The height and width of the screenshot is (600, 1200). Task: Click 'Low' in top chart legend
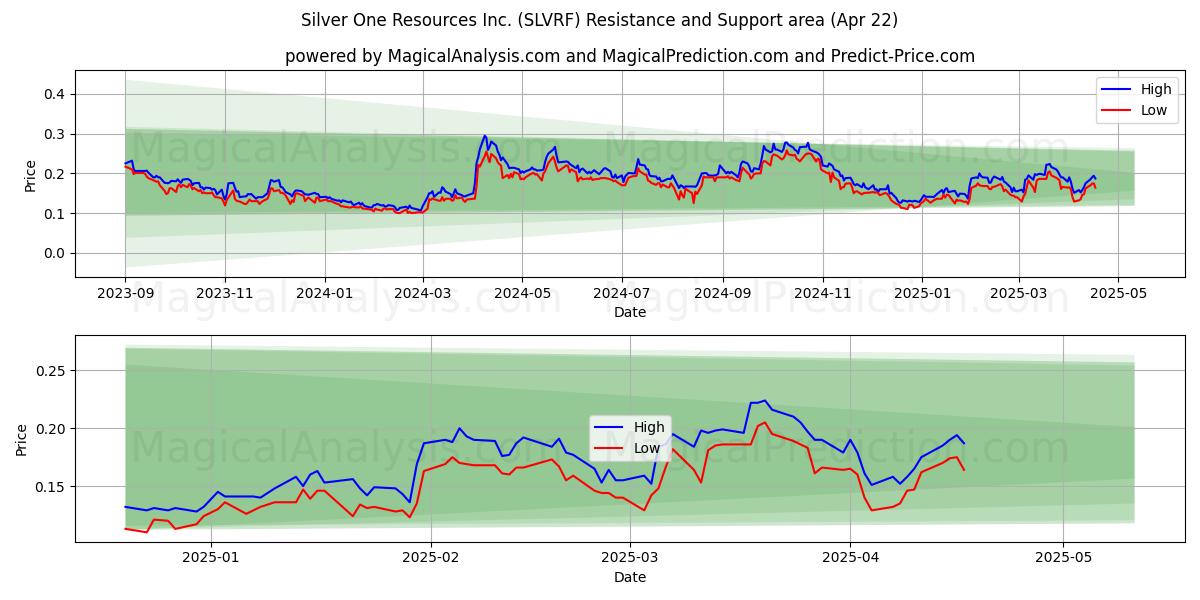(x=1154, y=110)
